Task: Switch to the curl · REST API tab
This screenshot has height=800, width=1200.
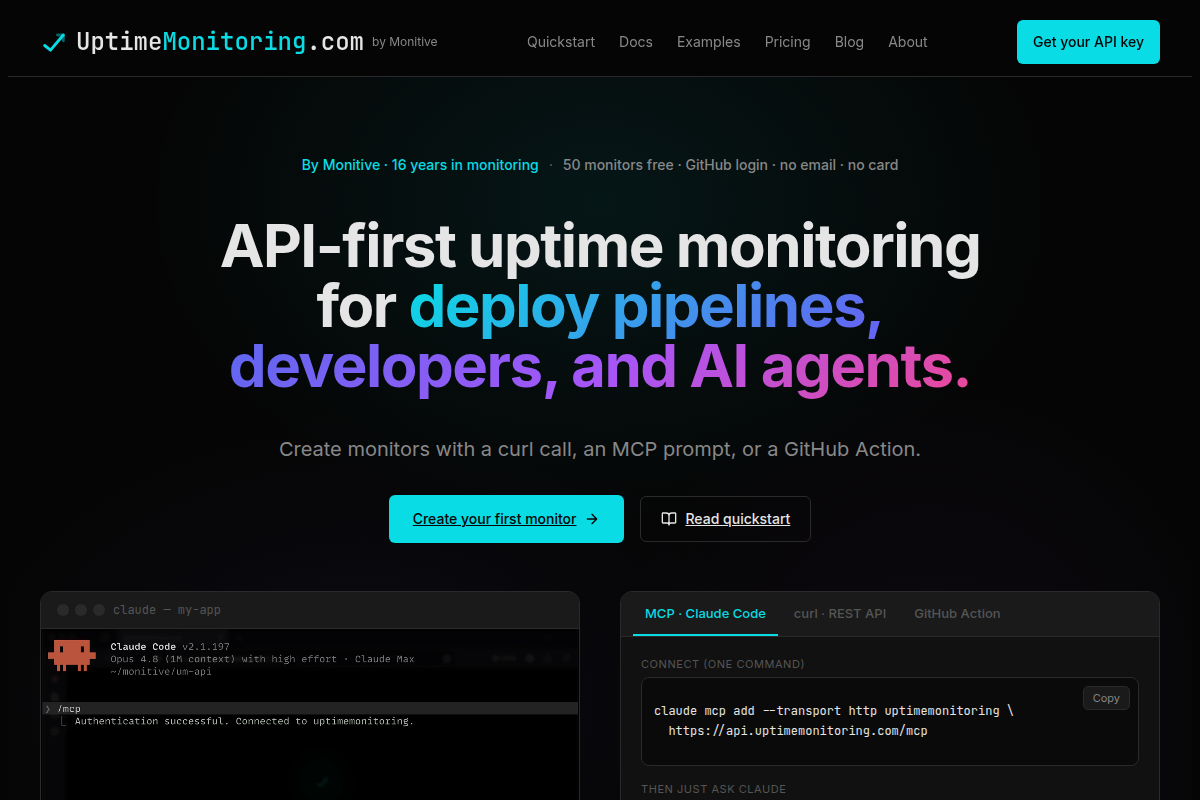Action: [840, 614]
